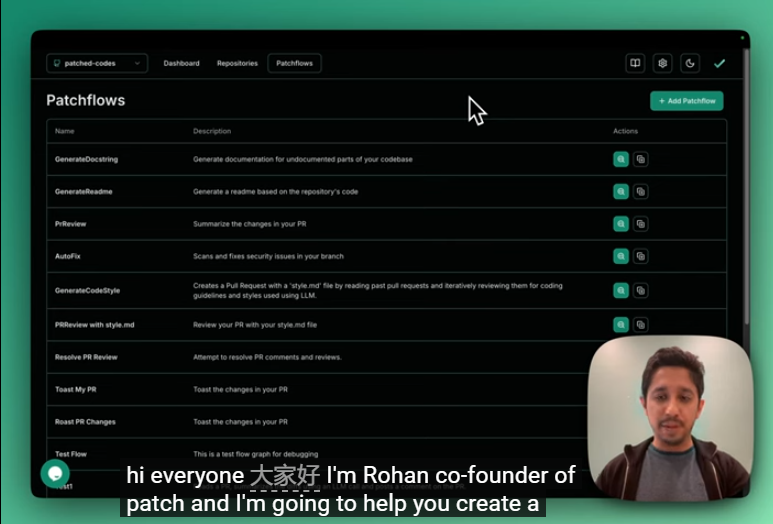Open the Toast My PR patchflow
Viewport: 773px width, 524px height.
pos(76,389)
